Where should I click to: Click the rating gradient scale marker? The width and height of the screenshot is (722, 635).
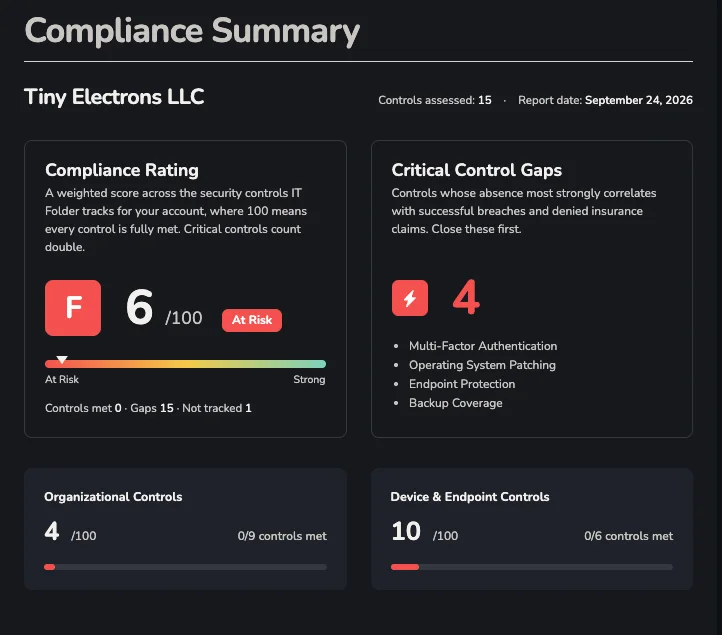click(x=62, y=359)
